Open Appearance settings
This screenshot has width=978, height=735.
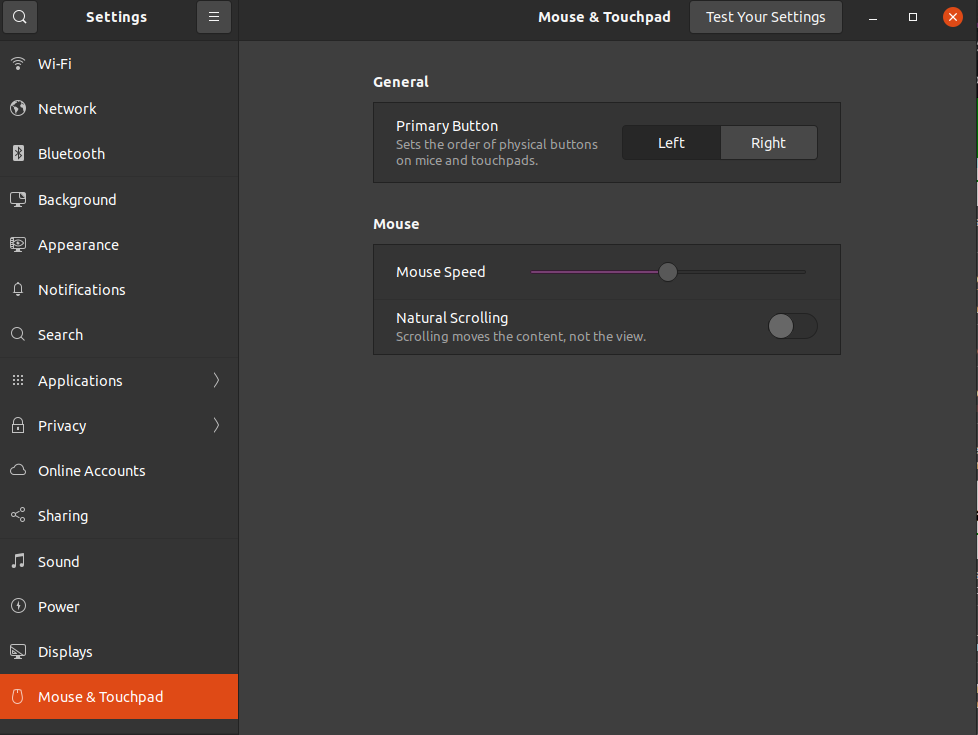[x=119, y=245]
